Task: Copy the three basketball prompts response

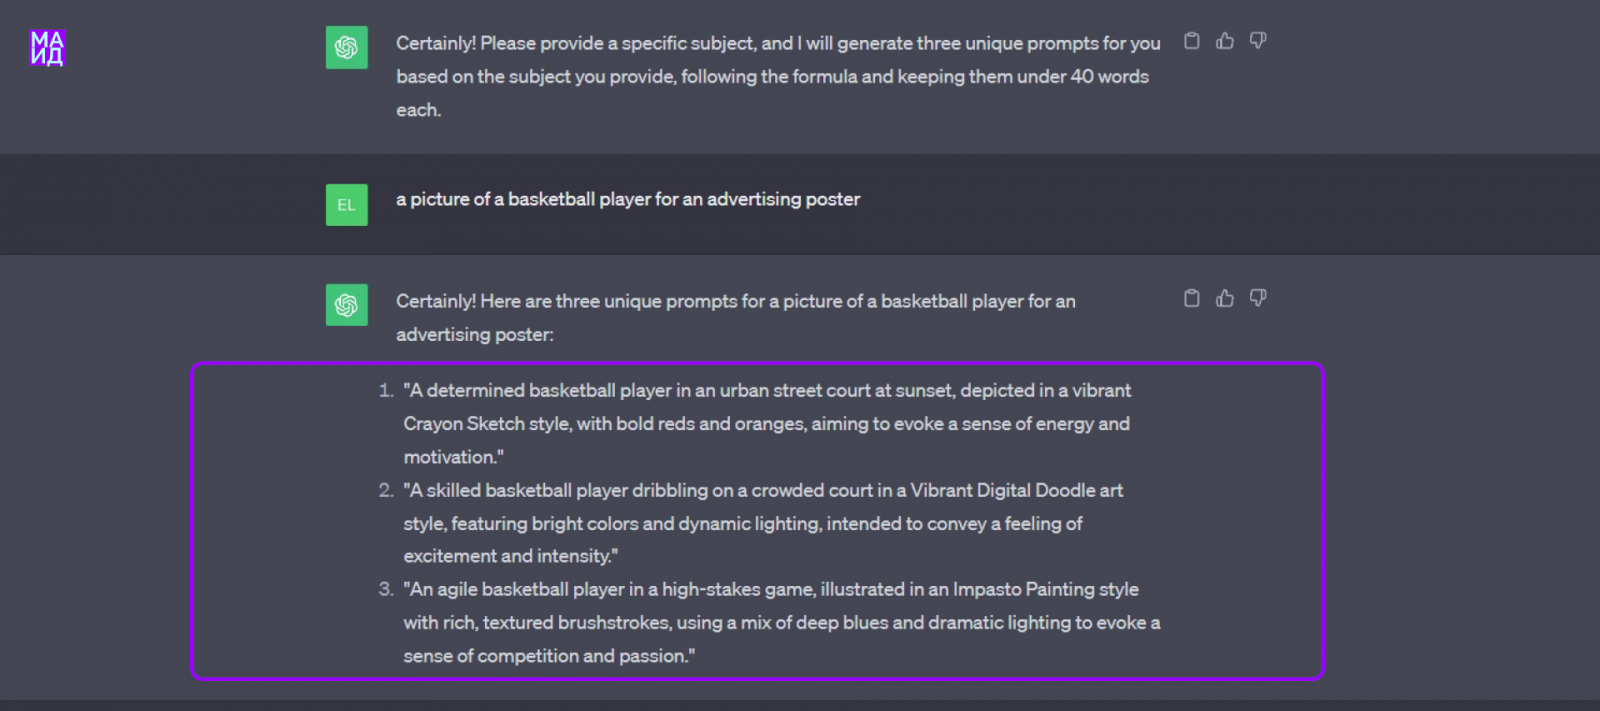Action: (x=1191, y=298)
